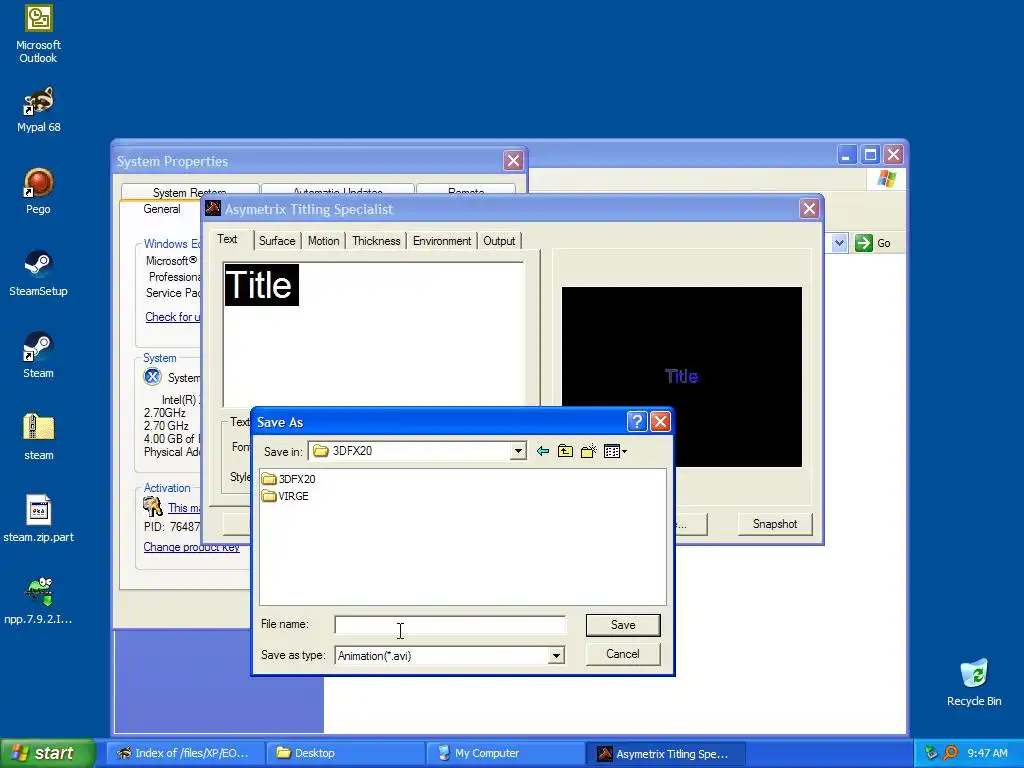This screenshot has width=1024, height=768.
Task: Select the SteamSetup desktop icon
Action: [x=39, y=273]
